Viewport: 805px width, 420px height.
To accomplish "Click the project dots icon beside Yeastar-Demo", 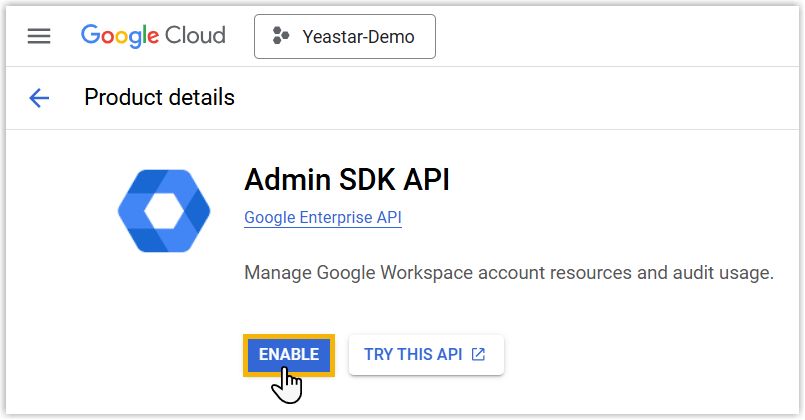I will (282, 37).
